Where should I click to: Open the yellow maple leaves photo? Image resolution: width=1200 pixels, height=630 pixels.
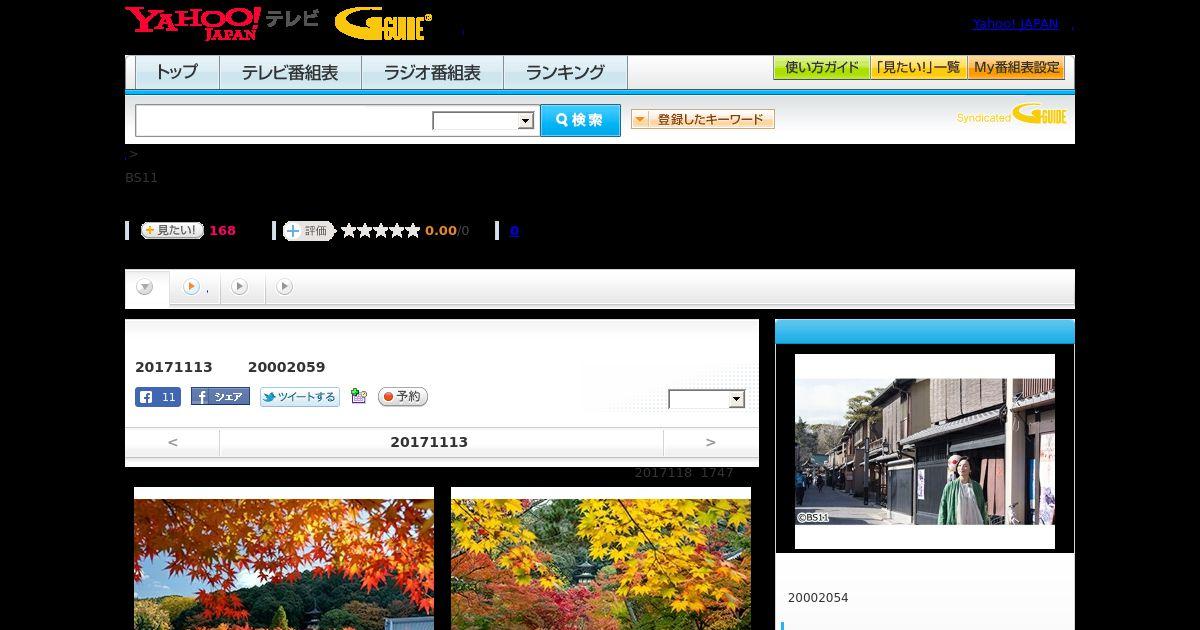pyautogui.click(x=601, y=558)
